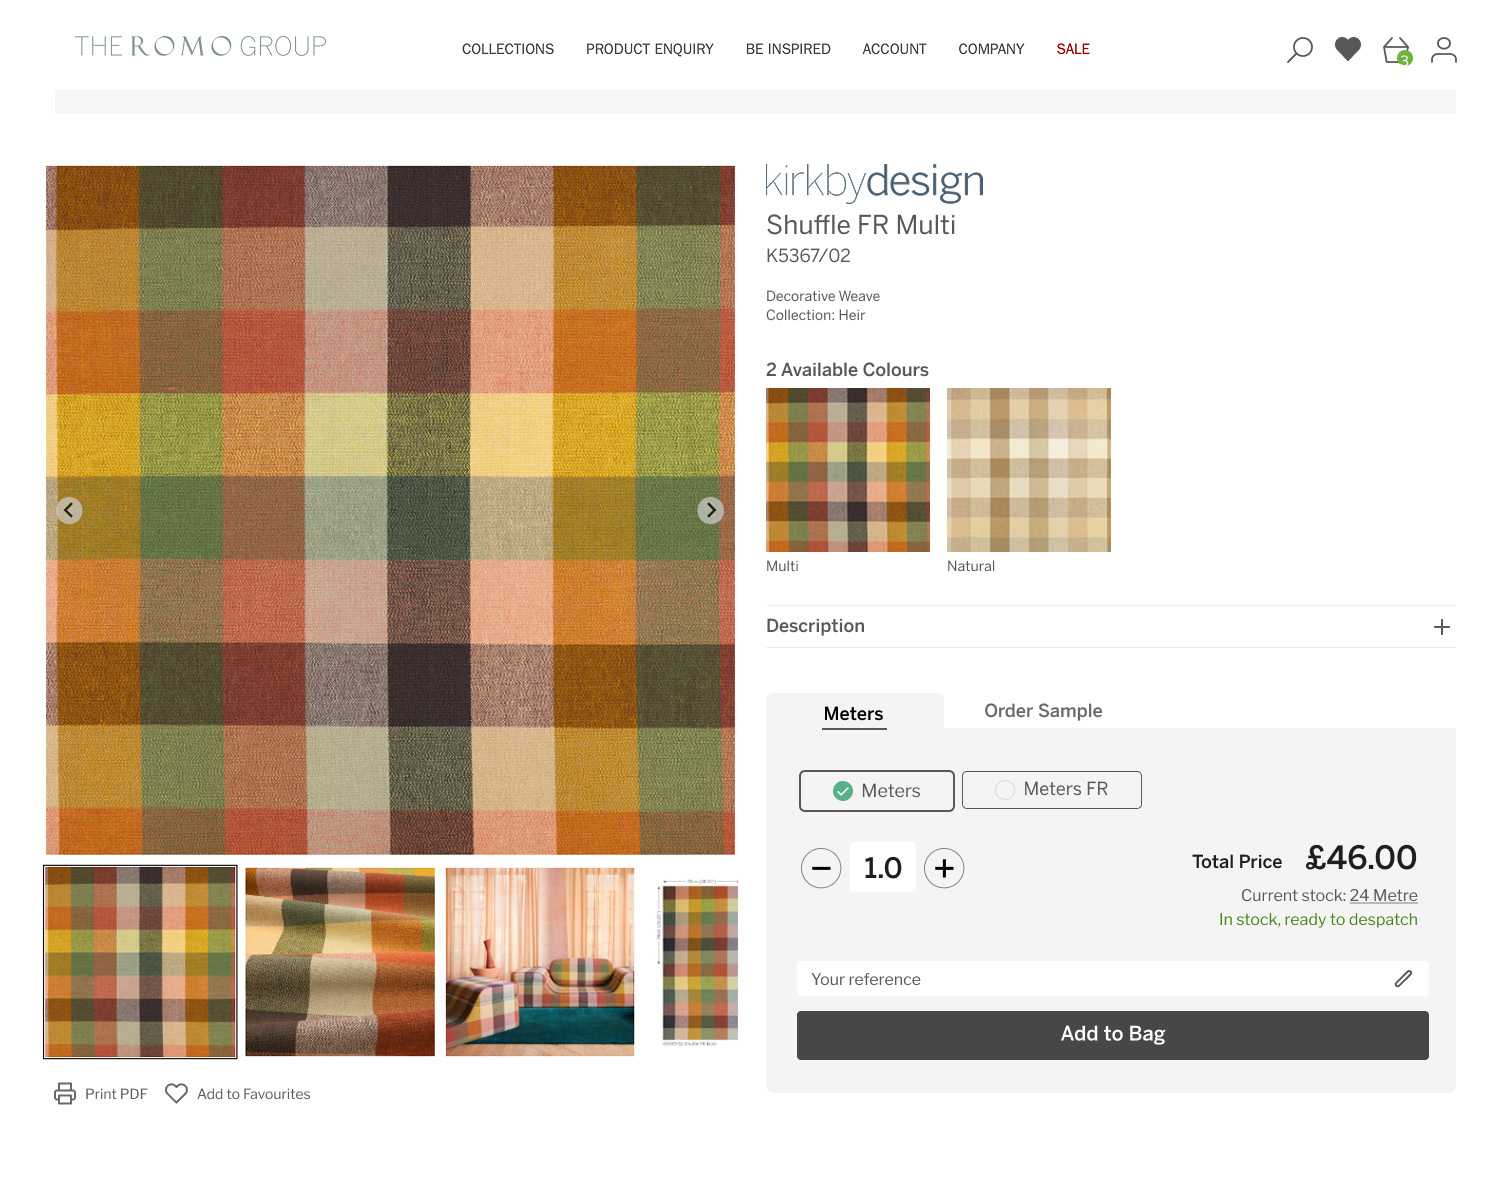Screen dimensions: 1512x1183
Task: Click the '2 Available Colours' heading
Action: click(x=847, y=370)
